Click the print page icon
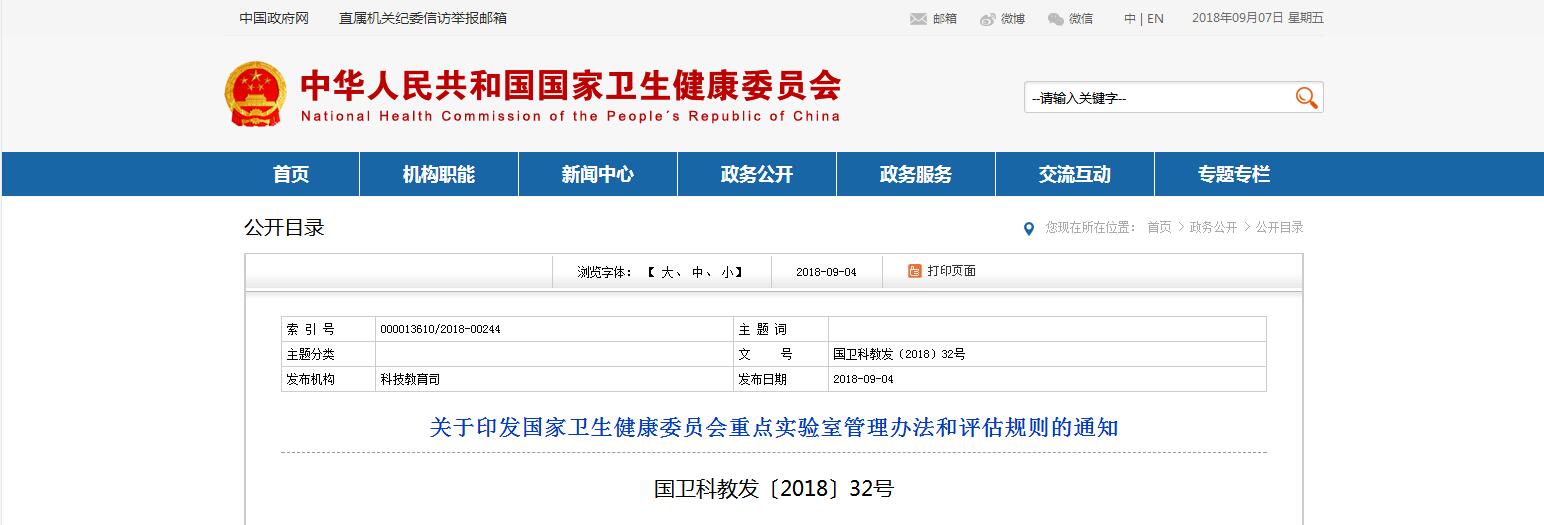 [914, 271]
